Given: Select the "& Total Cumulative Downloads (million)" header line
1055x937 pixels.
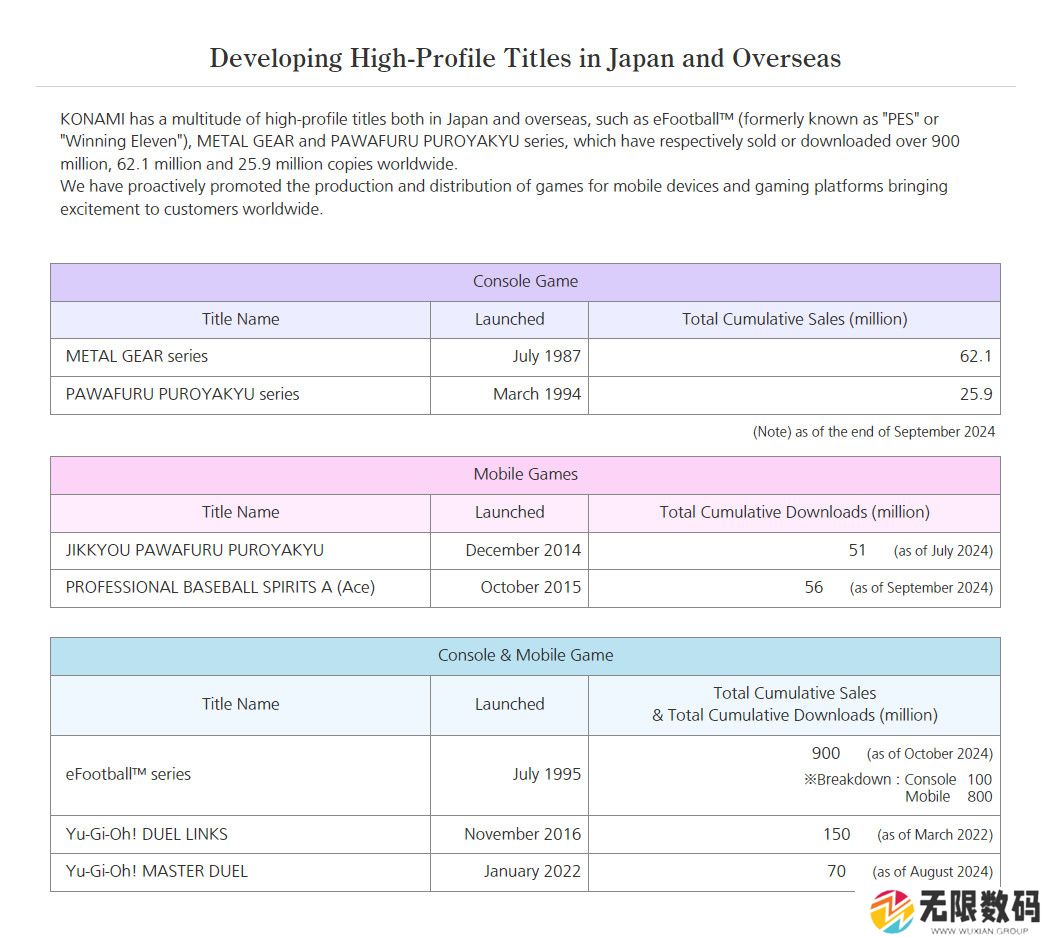Looking at the screenshot, I should click(795, 715).
